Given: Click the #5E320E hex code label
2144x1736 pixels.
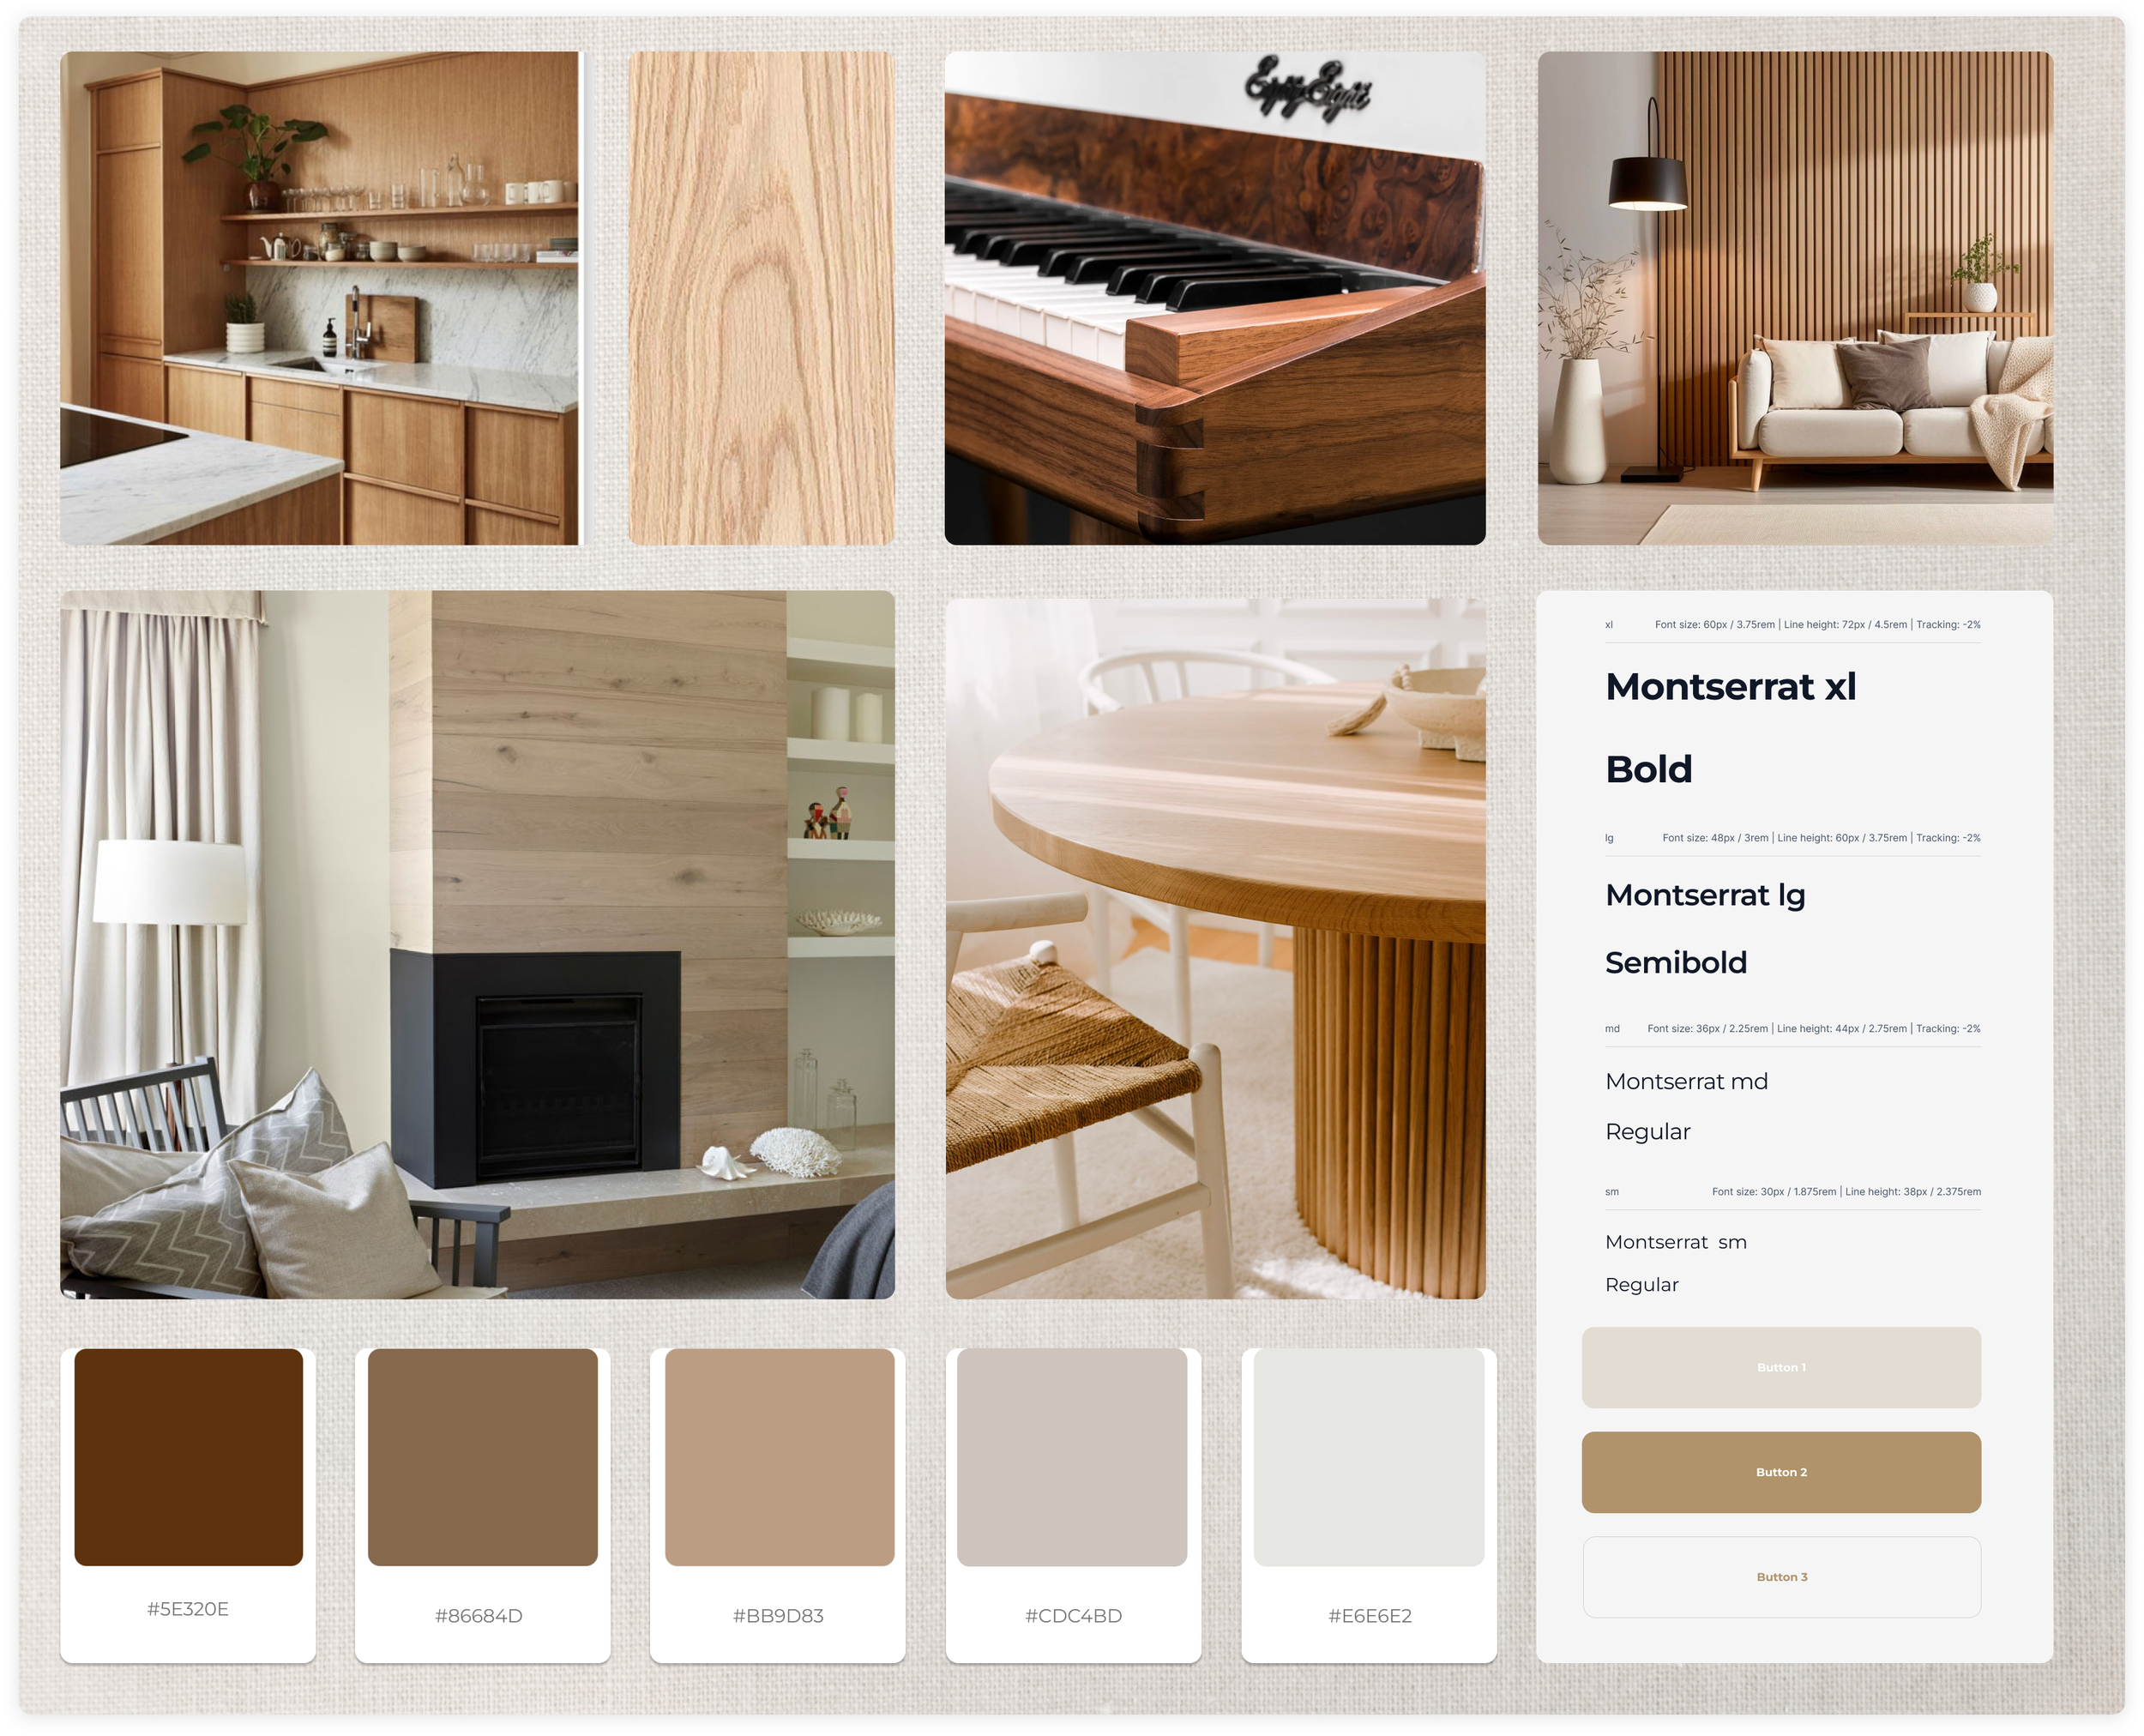Looking at the screenshot, I should point(188,1609).
